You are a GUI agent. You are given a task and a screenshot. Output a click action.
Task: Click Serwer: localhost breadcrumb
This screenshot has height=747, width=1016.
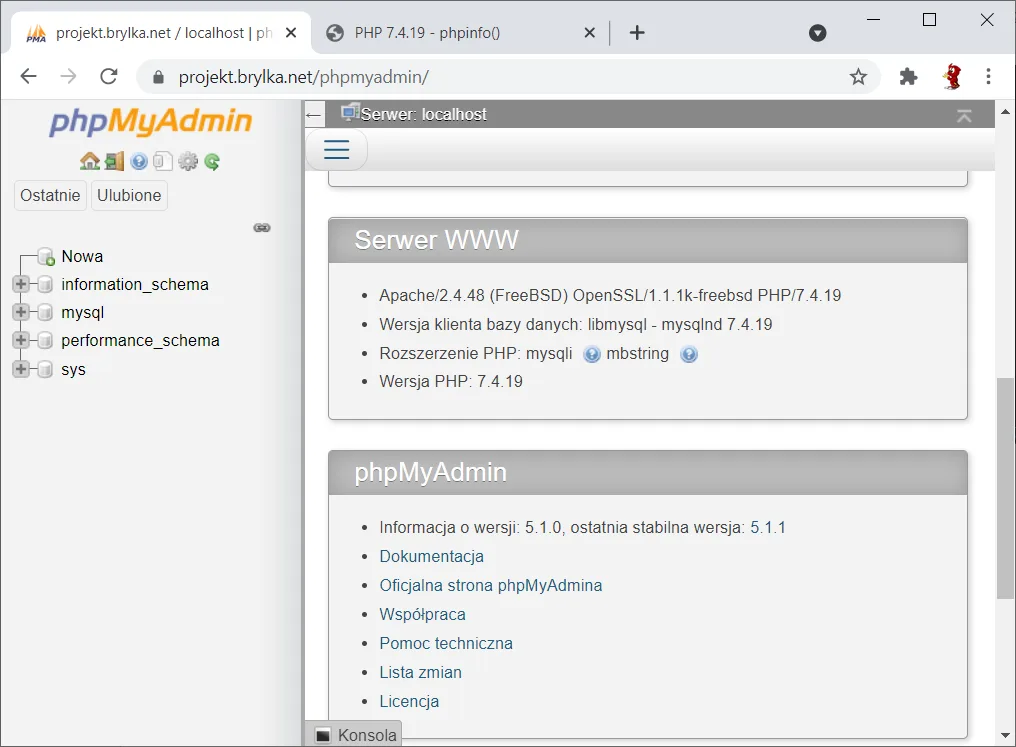pos(423,115)
